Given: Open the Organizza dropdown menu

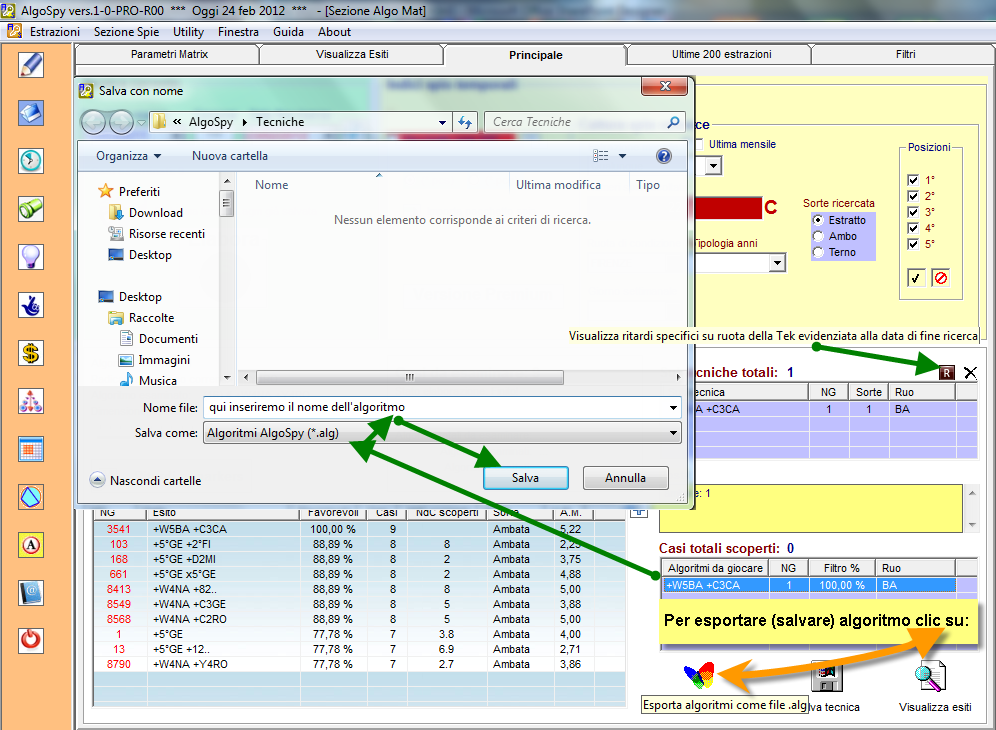Looking at the screenshot, I should 128,156.
